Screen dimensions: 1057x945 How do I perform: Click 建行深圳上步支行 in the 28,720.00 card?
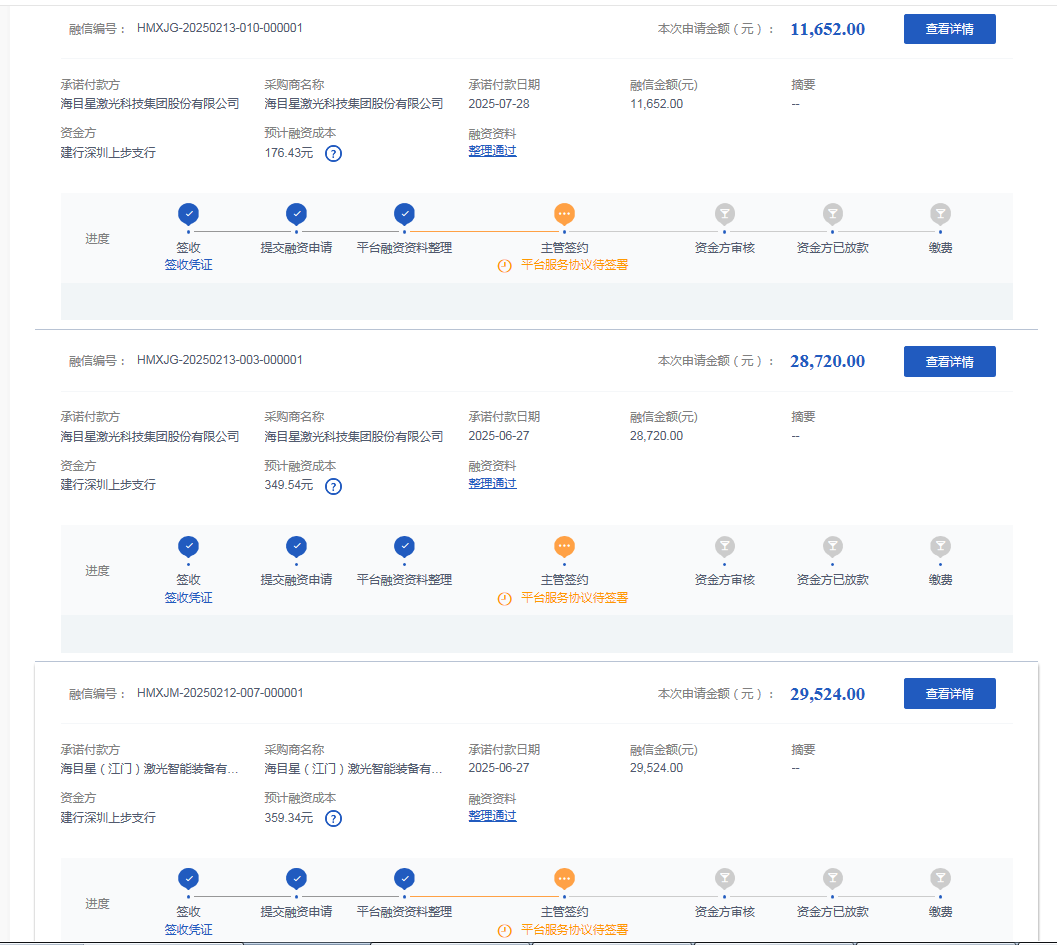click(x=108, y=485)
